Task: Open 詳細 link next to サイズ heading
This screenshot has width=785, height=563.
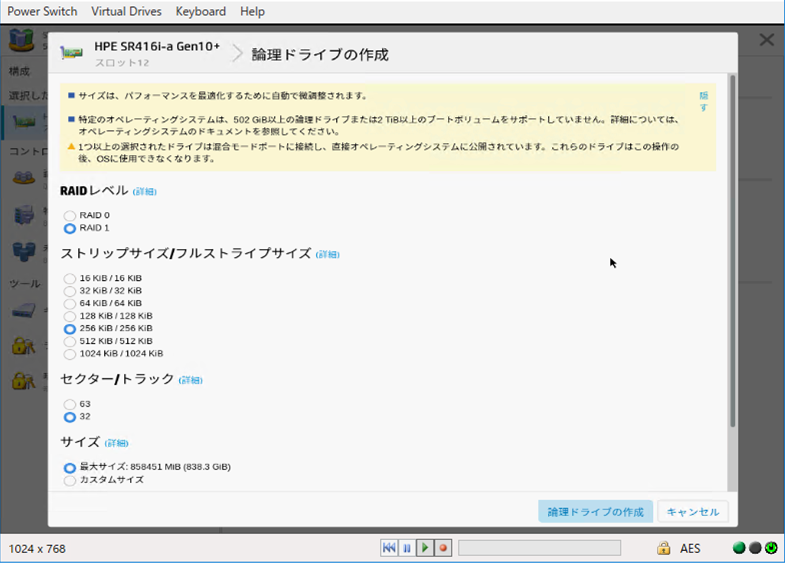Action: click(117, 443)
